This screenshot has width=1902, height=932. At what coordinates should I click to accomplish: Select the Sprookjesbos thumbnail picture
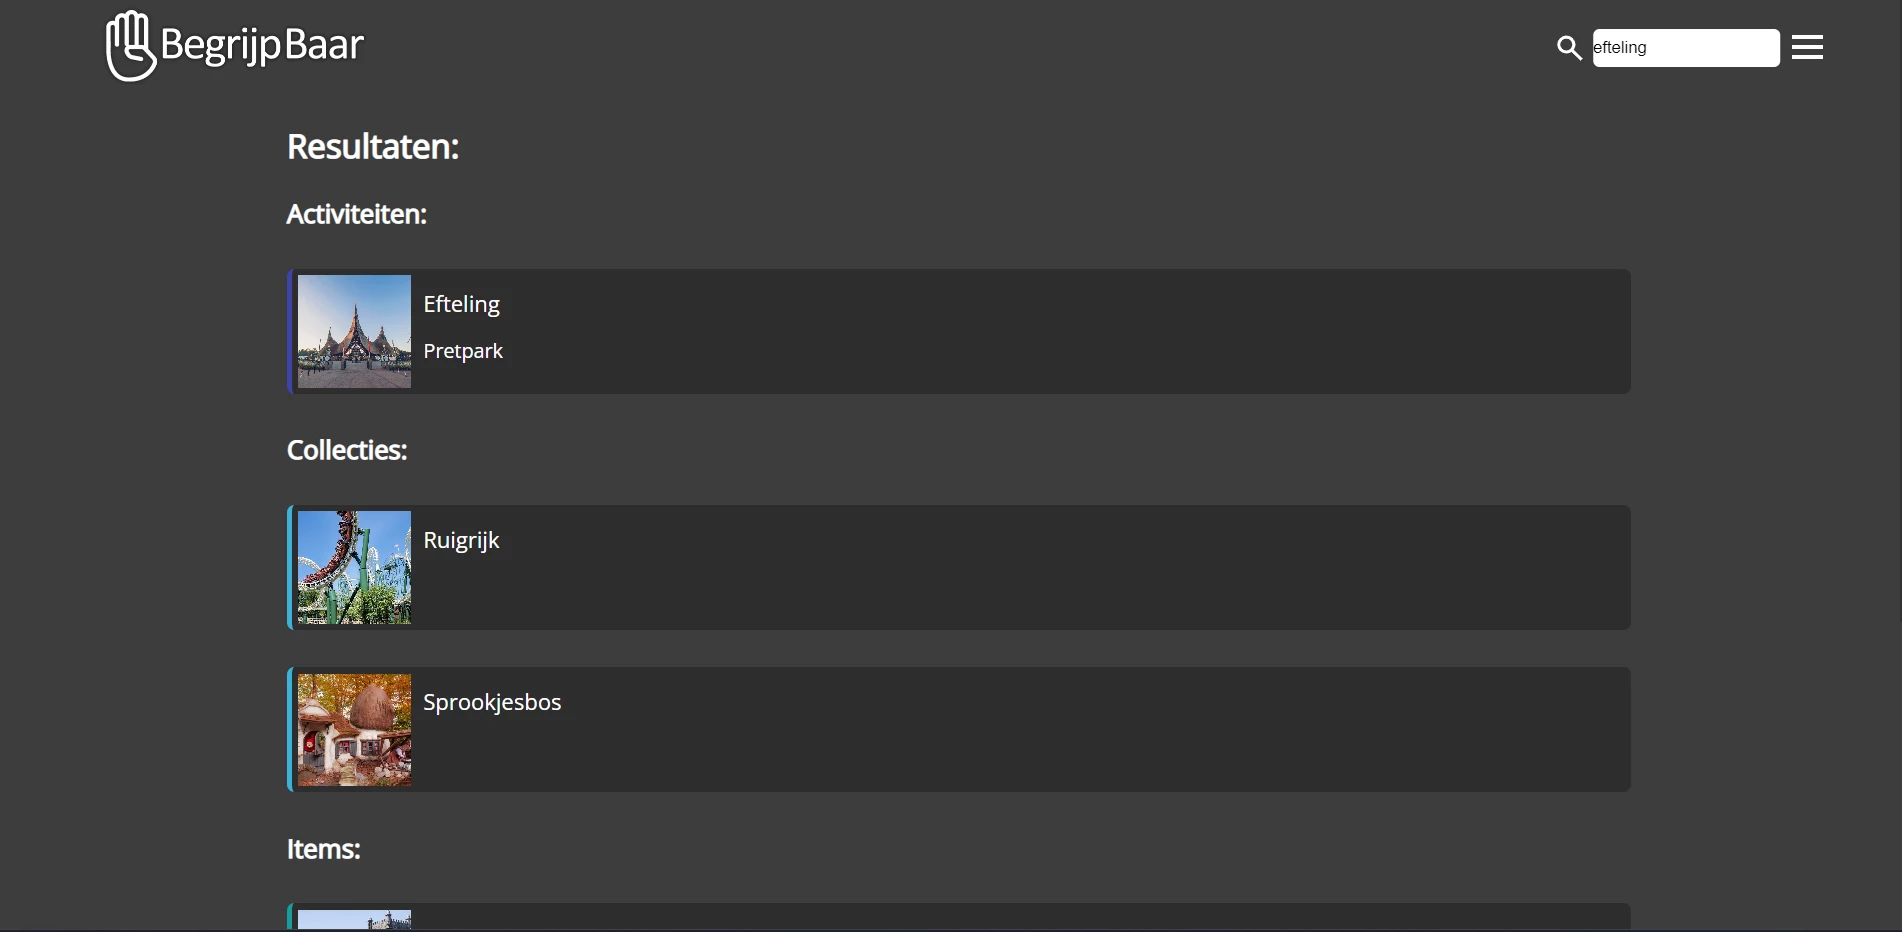[354, 729]
